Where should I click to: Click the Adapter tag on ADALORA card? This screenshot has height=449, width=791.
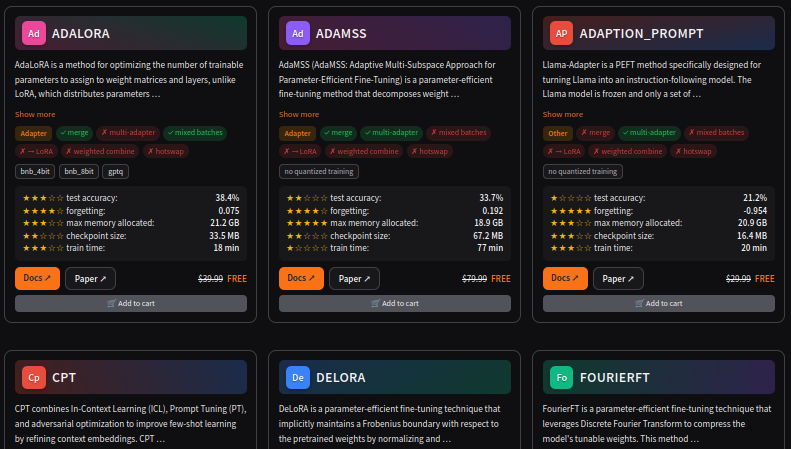[33, 133]
